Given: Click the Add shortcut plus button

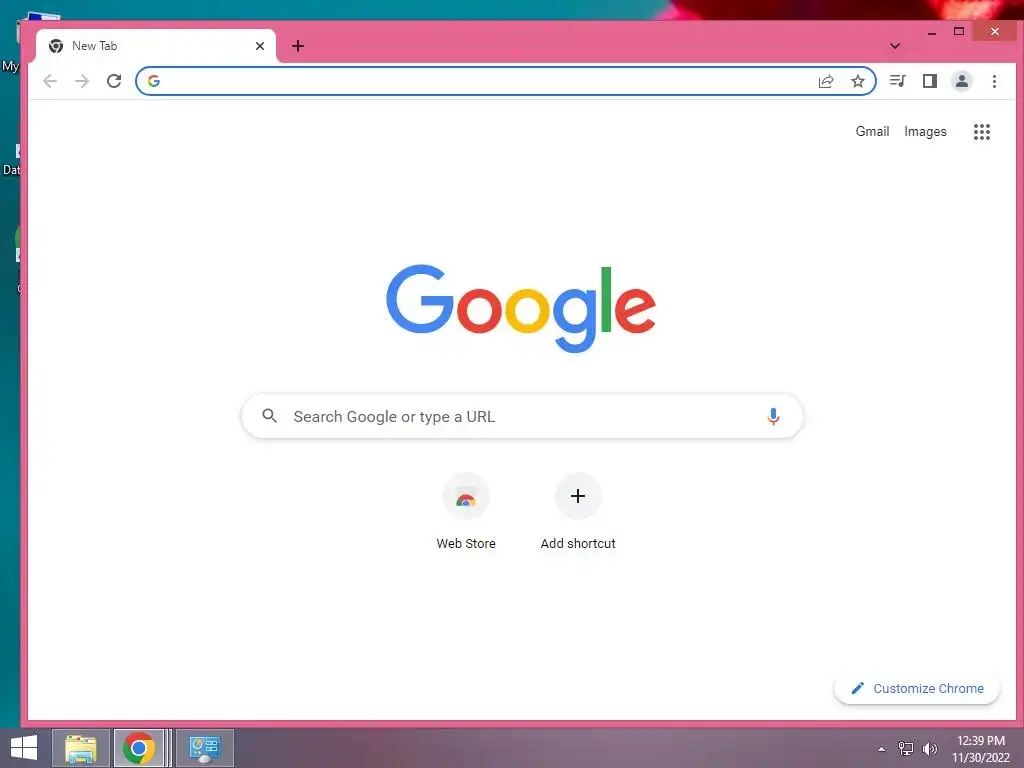Looking at the screenshot, I should [x=578, y=496].
